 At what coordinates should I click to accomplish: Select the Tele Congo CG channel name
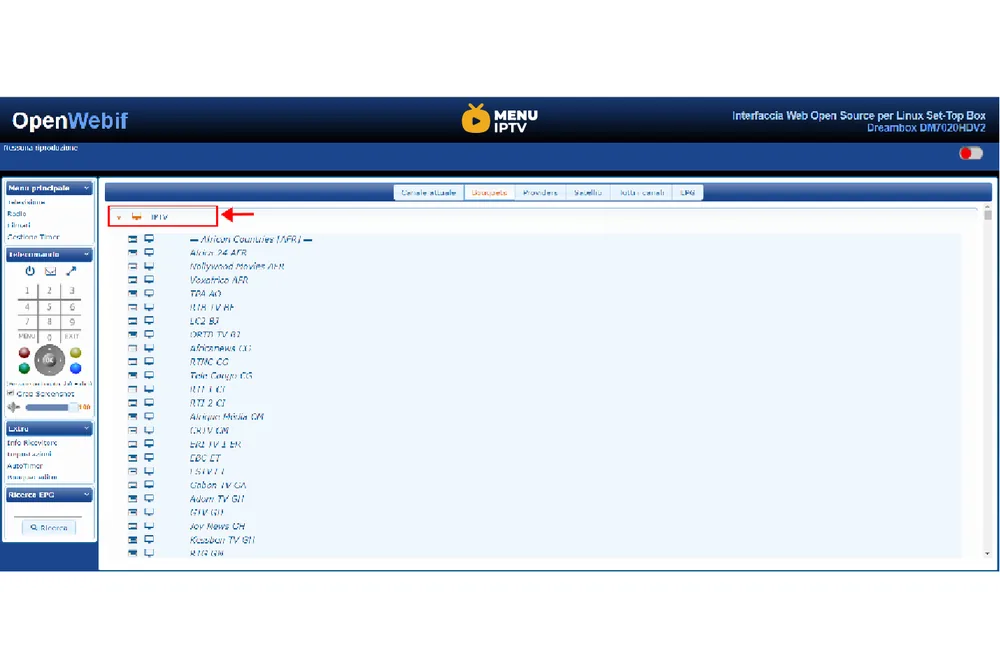coord(221,376)
